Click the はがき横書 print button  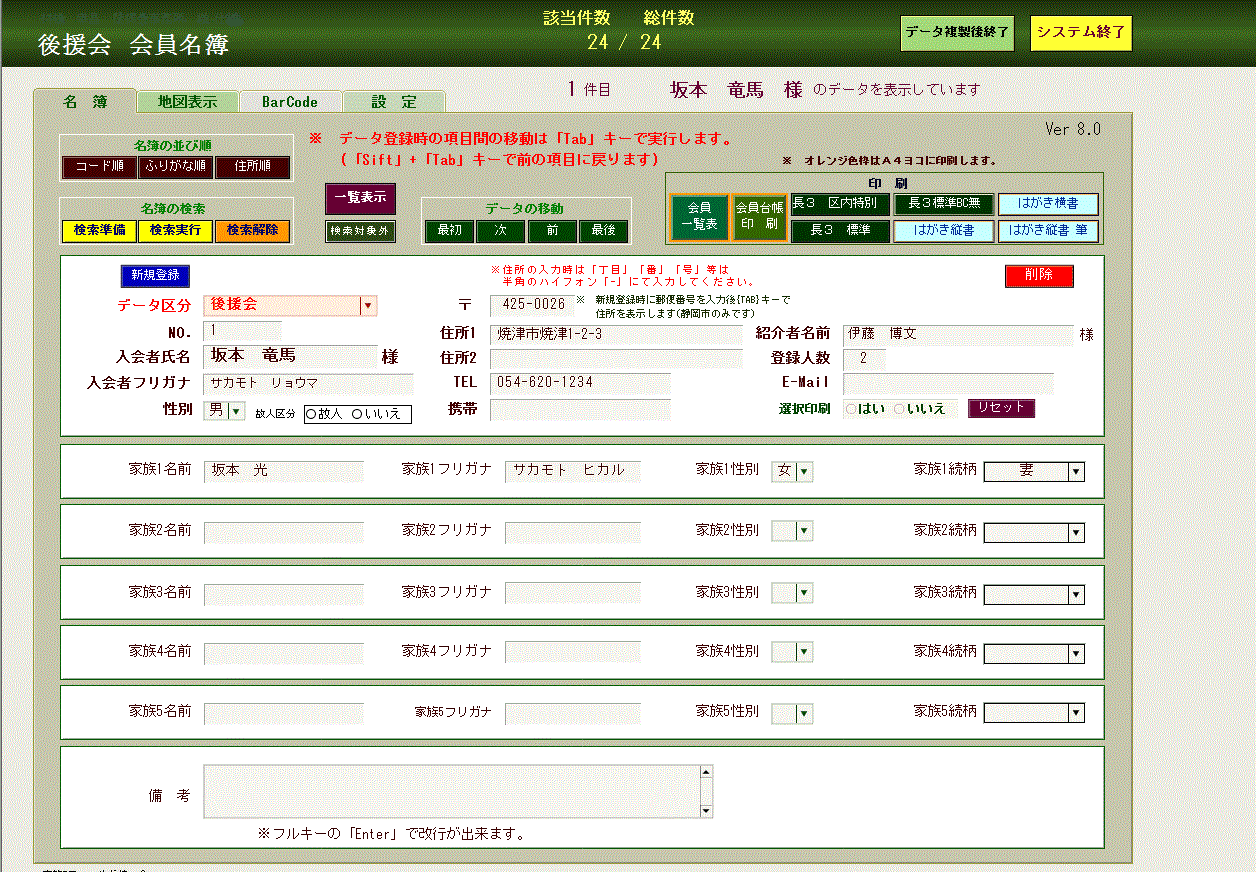coord(1047,204)
